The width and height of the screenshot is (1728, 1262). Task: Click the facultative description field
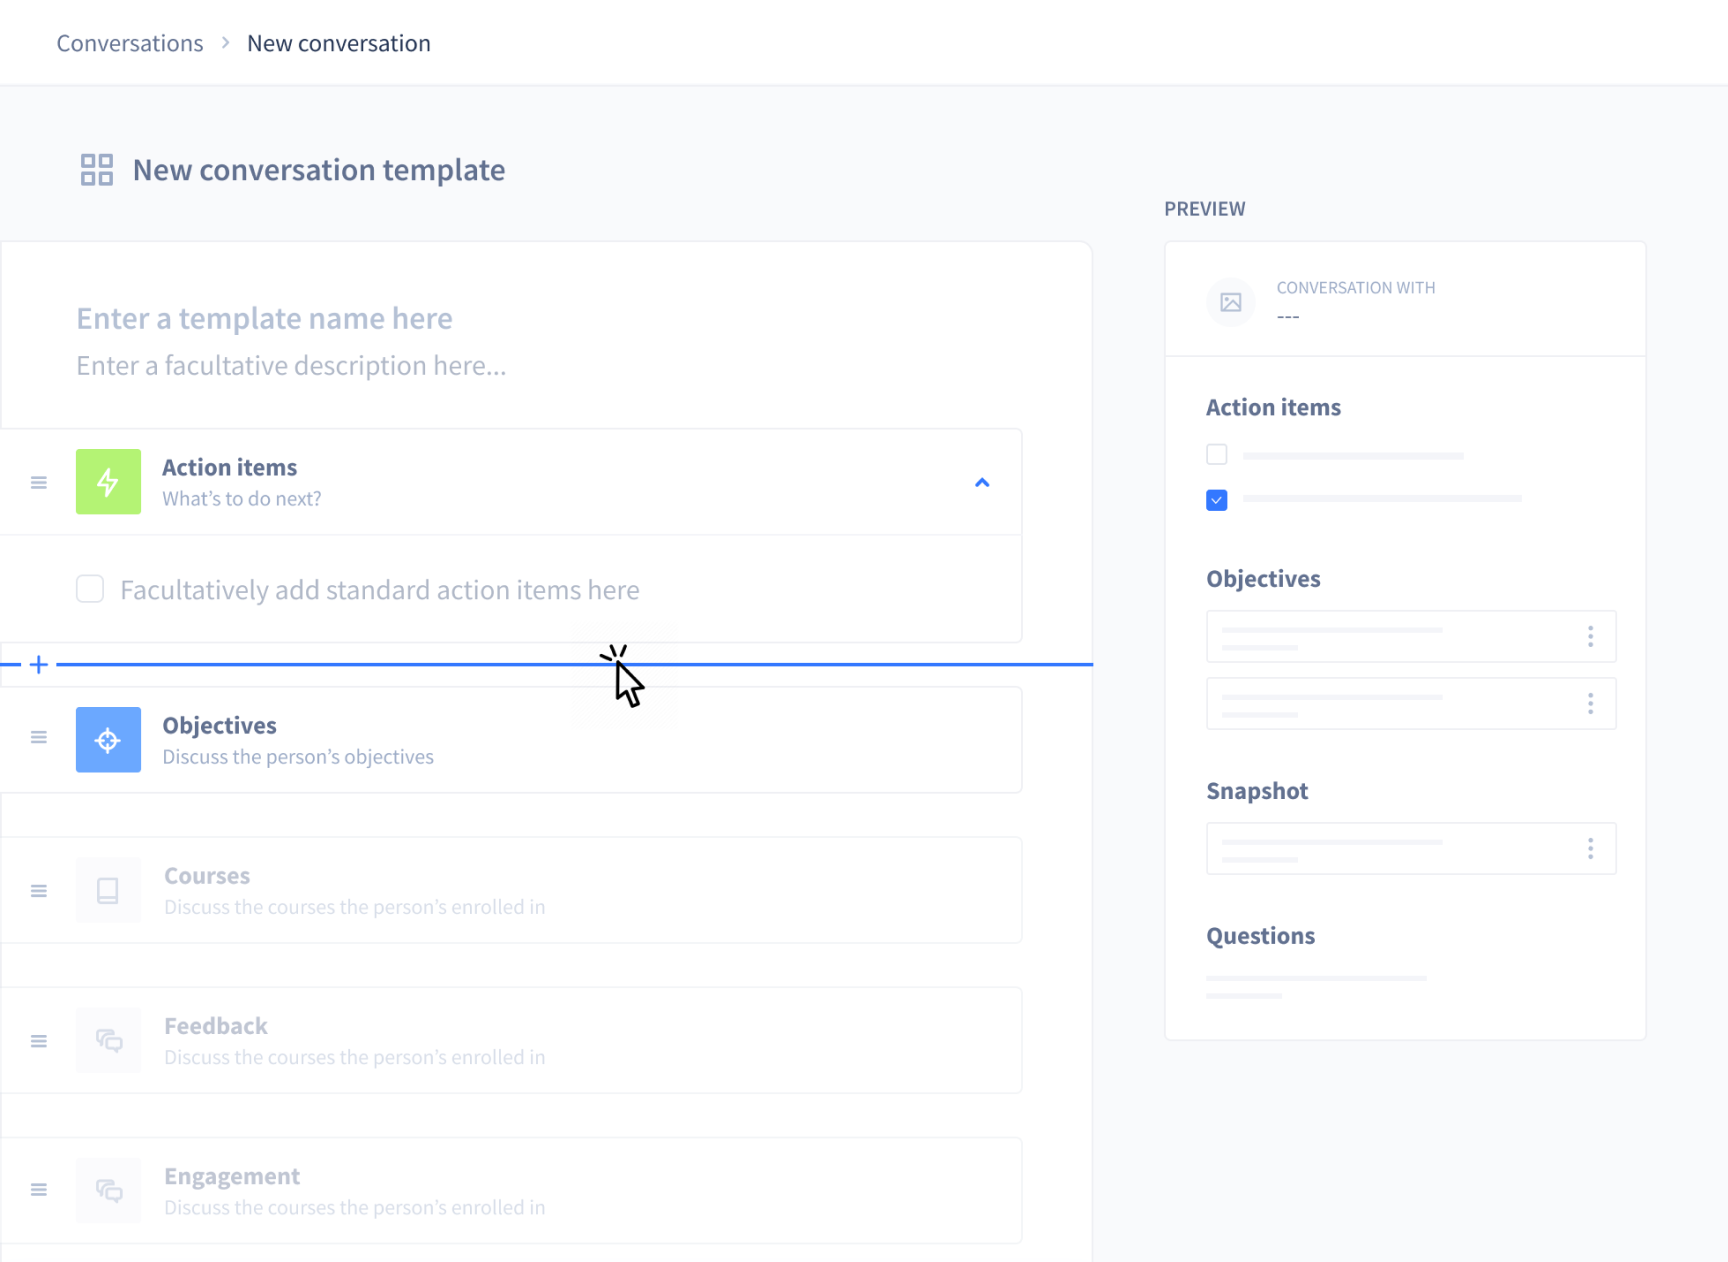[x=291, y=366]
